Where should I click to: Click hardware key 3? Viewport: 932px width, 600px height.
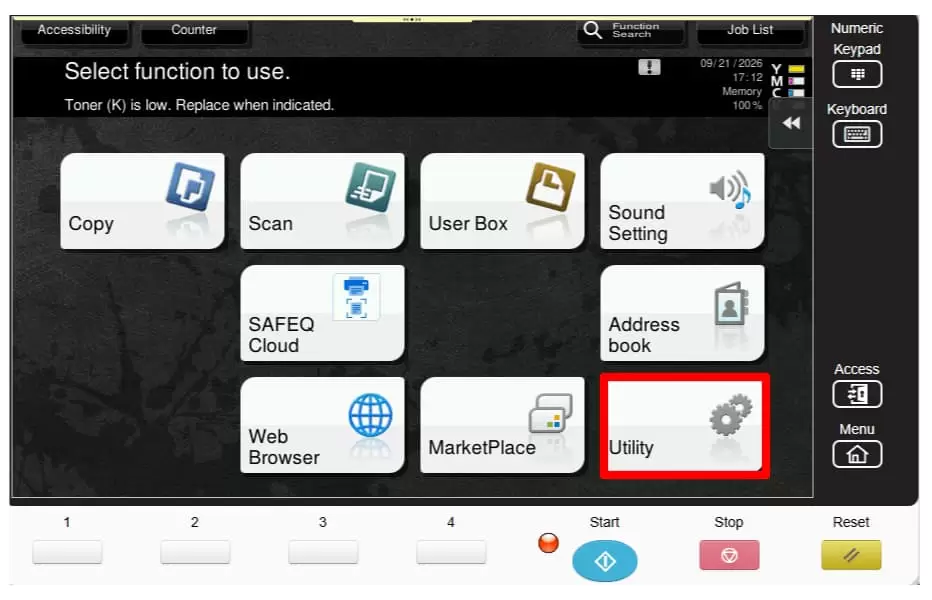tap(323, 552)
